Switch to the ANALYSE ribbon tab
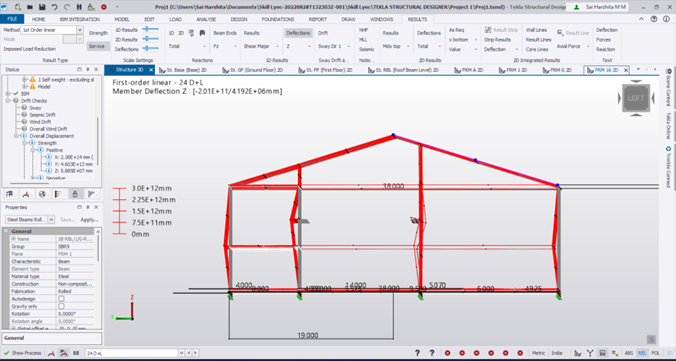The width and height of the screenshot is (676, 361). click(x=206, y=19)
